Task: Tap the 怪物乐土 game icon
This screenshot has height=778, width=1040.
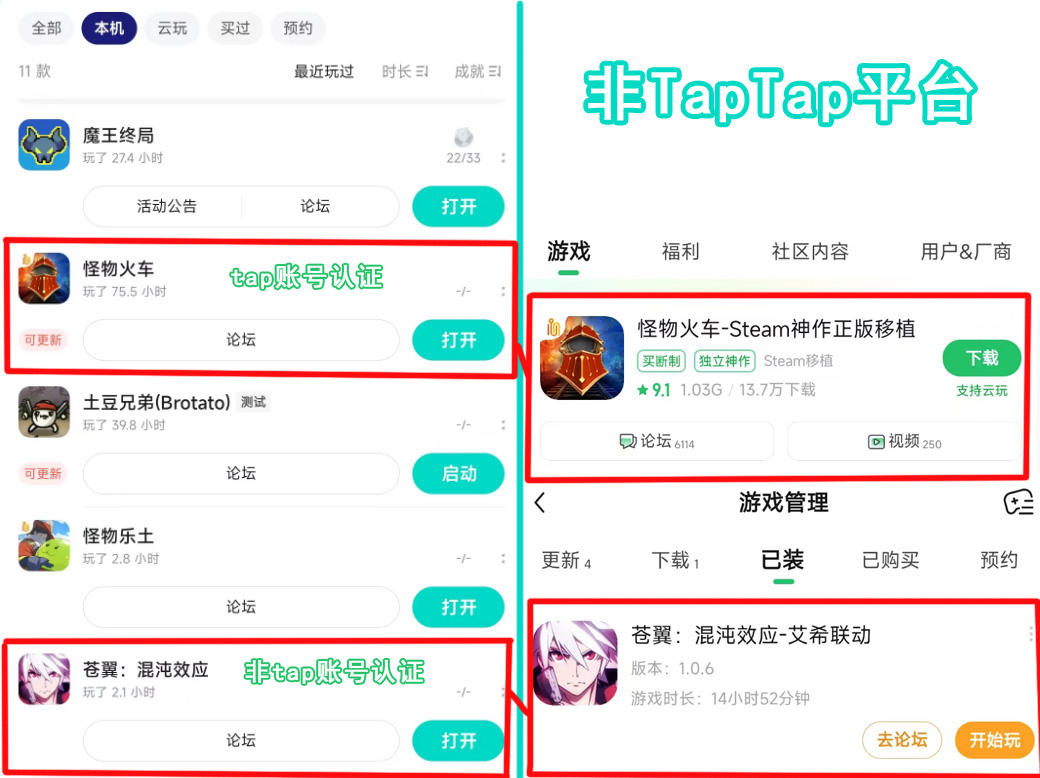Action: 44,546
